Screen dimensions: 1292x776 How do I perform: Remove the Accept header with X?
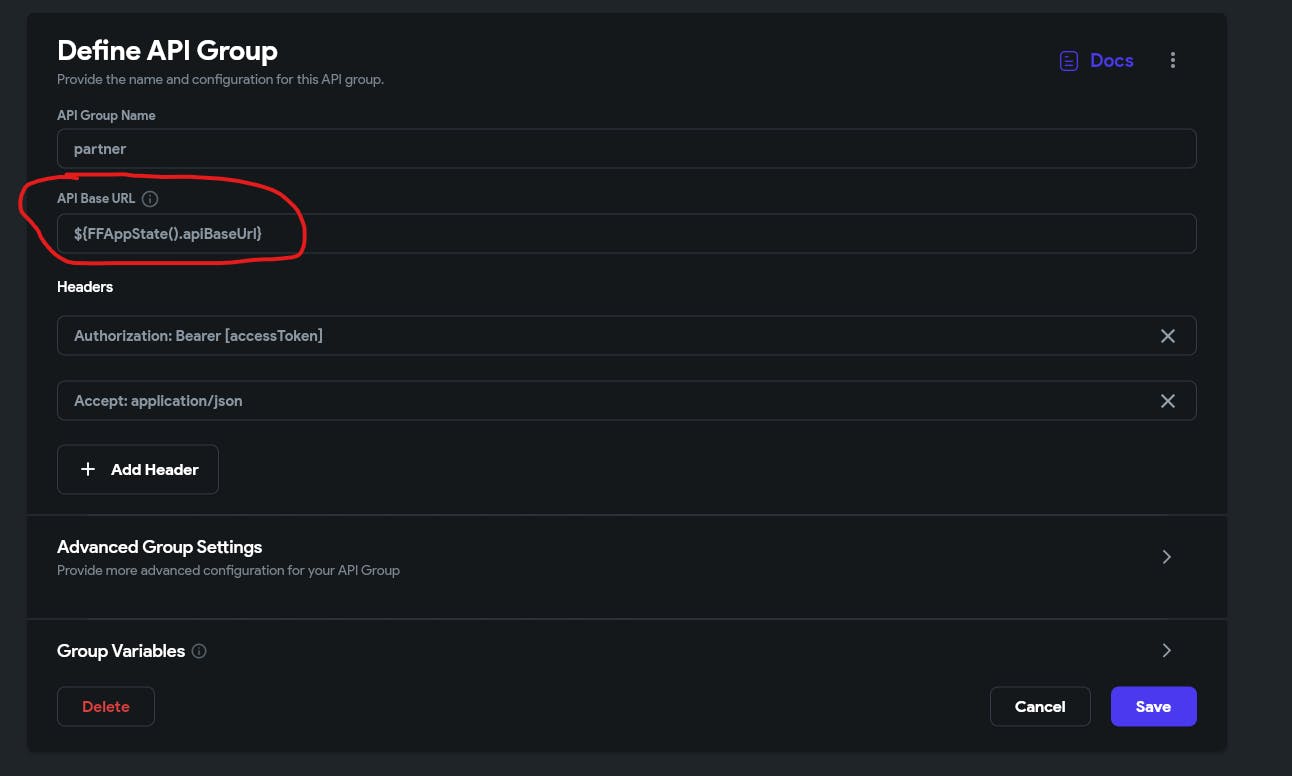click(1167, 401)
